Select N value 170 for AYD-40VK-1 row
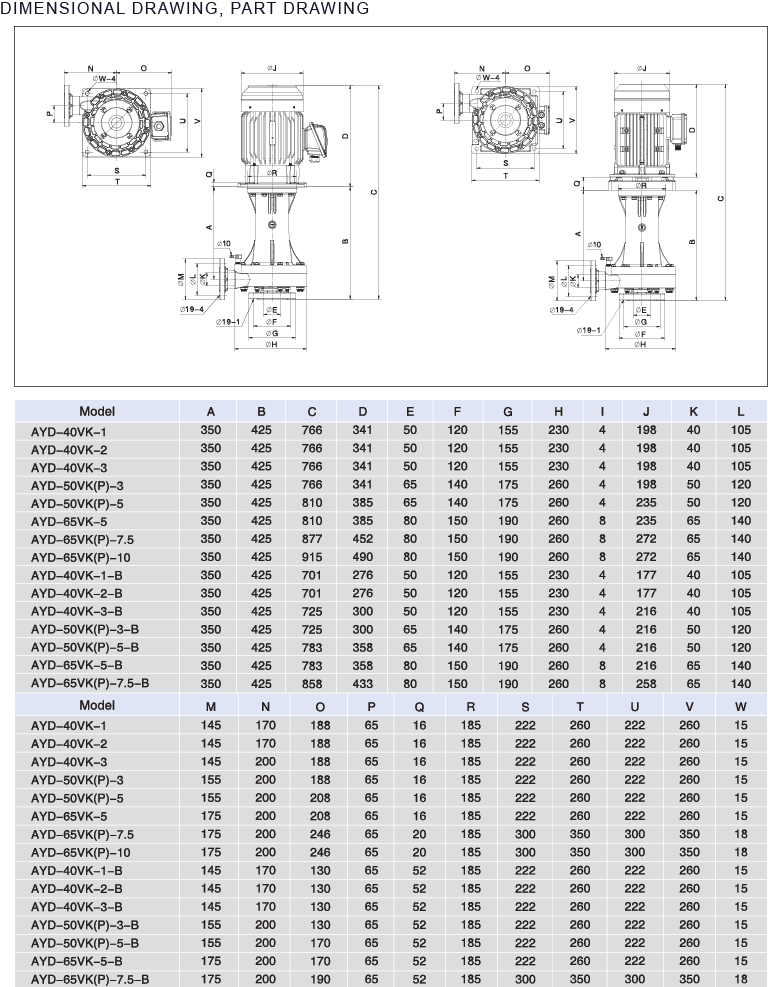The width and height of the screenshot is (768, 987). coord(266,725)
